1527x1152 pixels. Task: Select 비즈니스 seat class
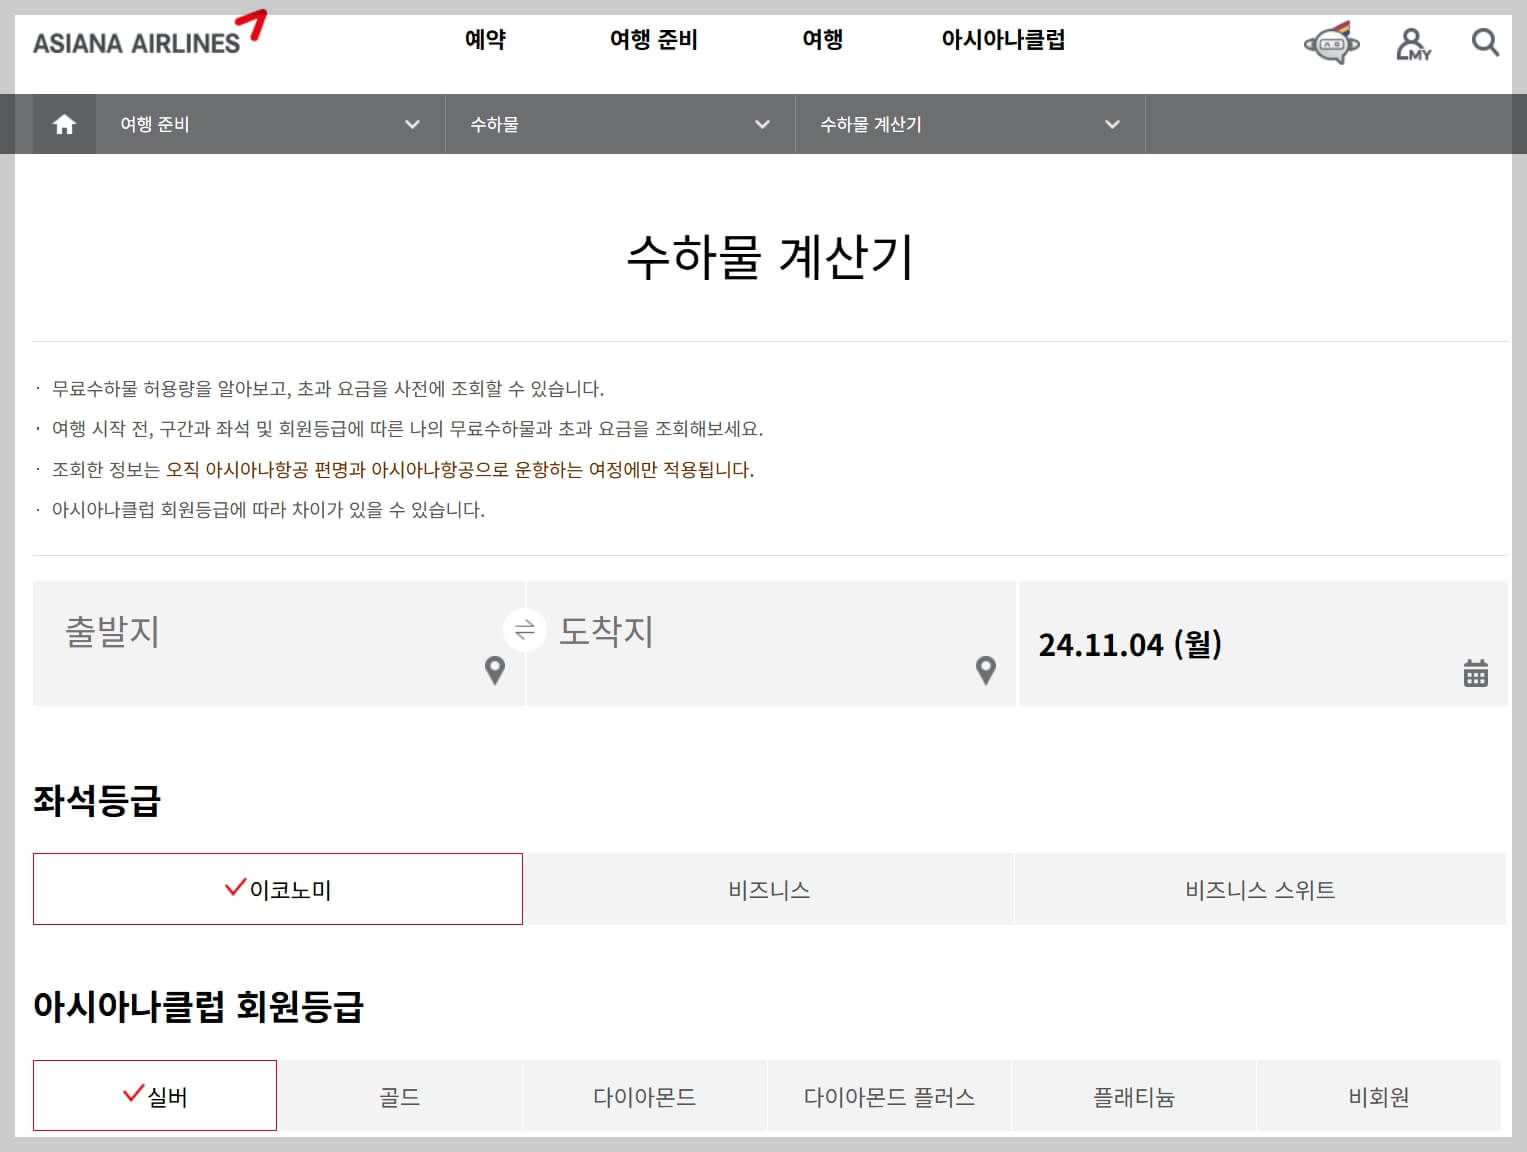coord(768,889)
